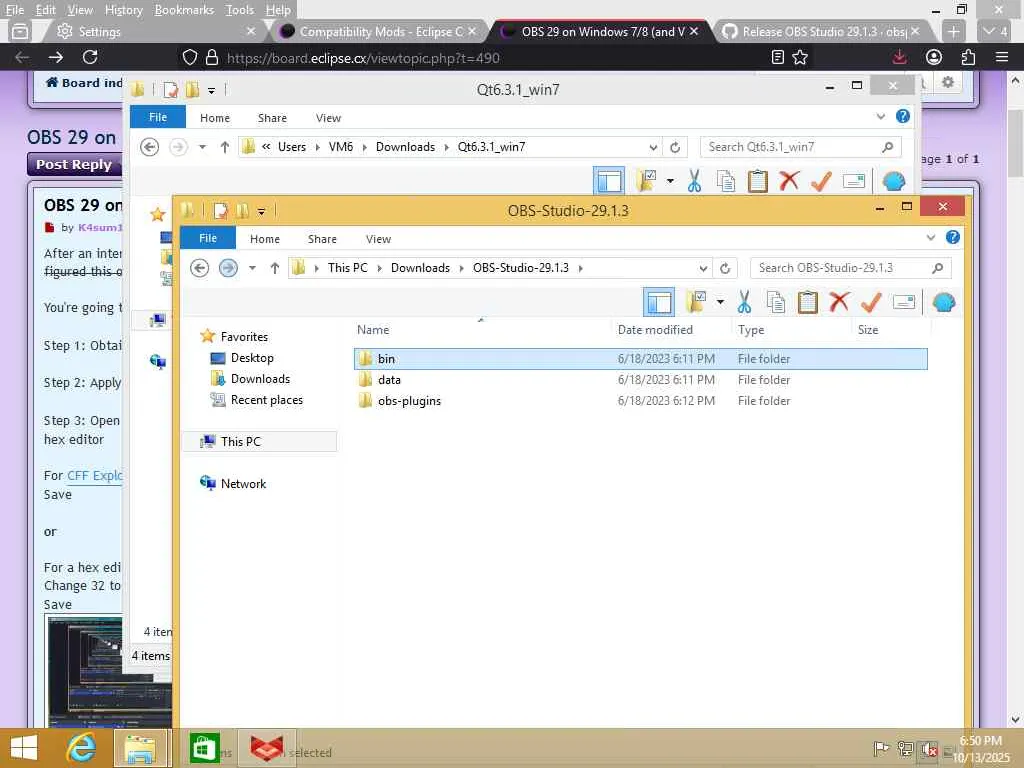Open the Home ribbon tab in OBS-Studio-29.1.3 window
1024x768 pixels.
coord(264,239)
